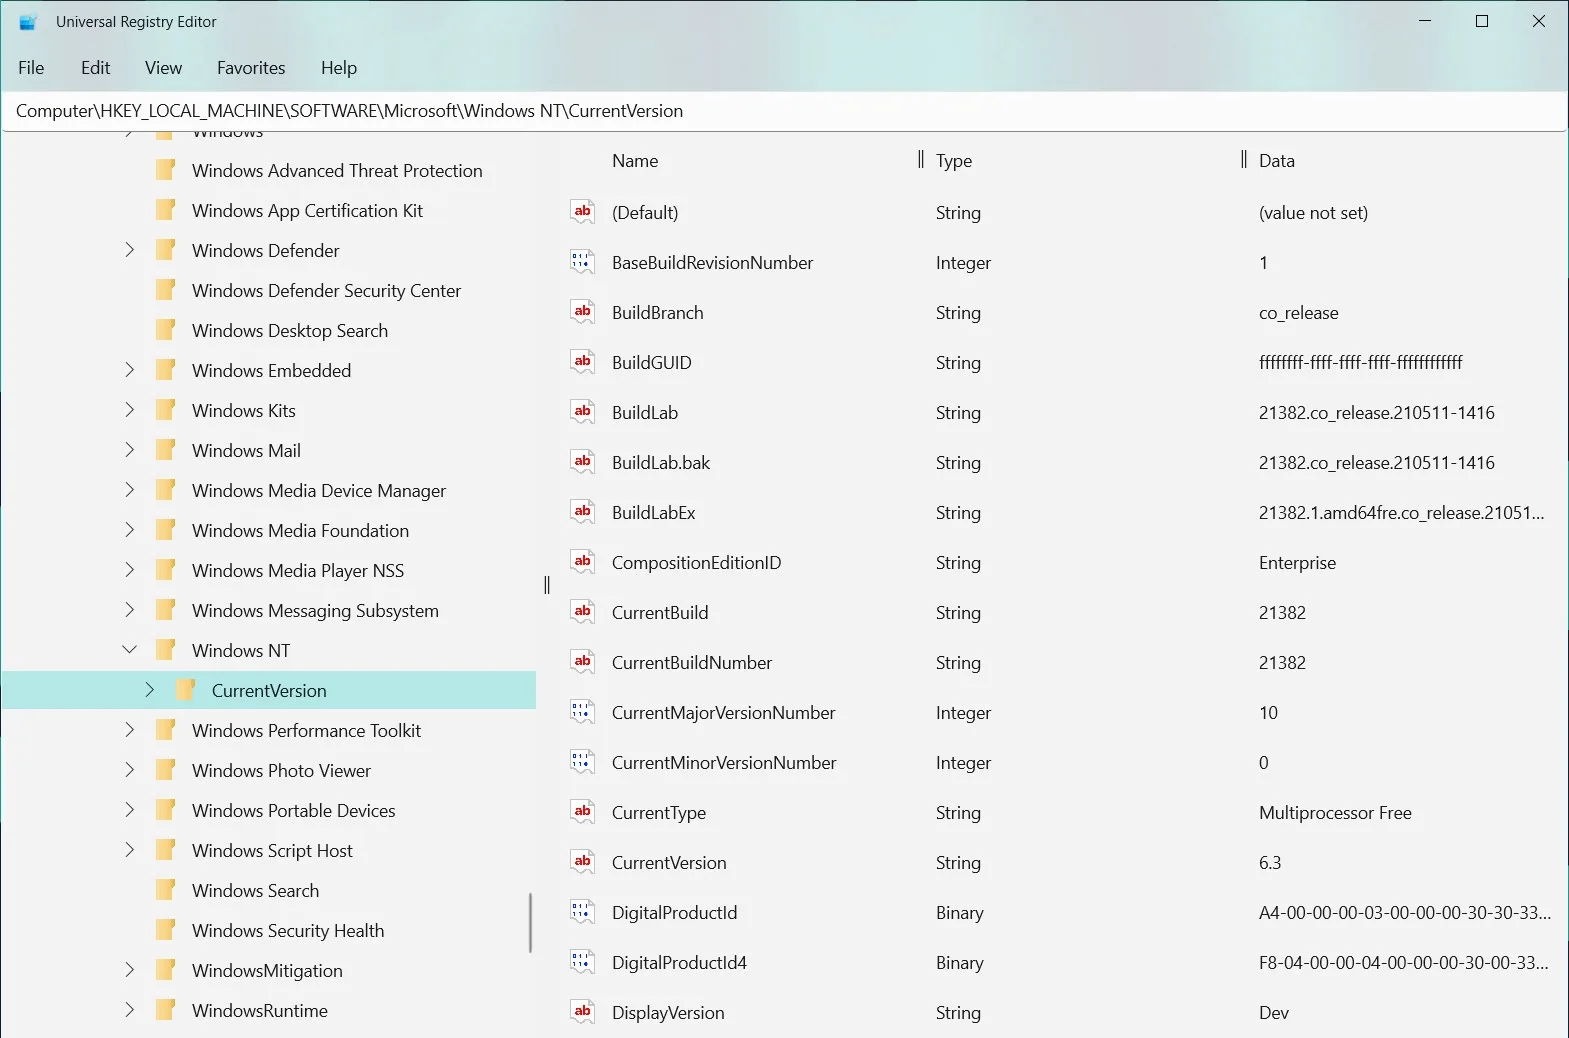Screen dimensions: 1569x1038
Task: Click the string icon beside DisplayVersion
Action: pyautogui.click(x=582, y=1011)
